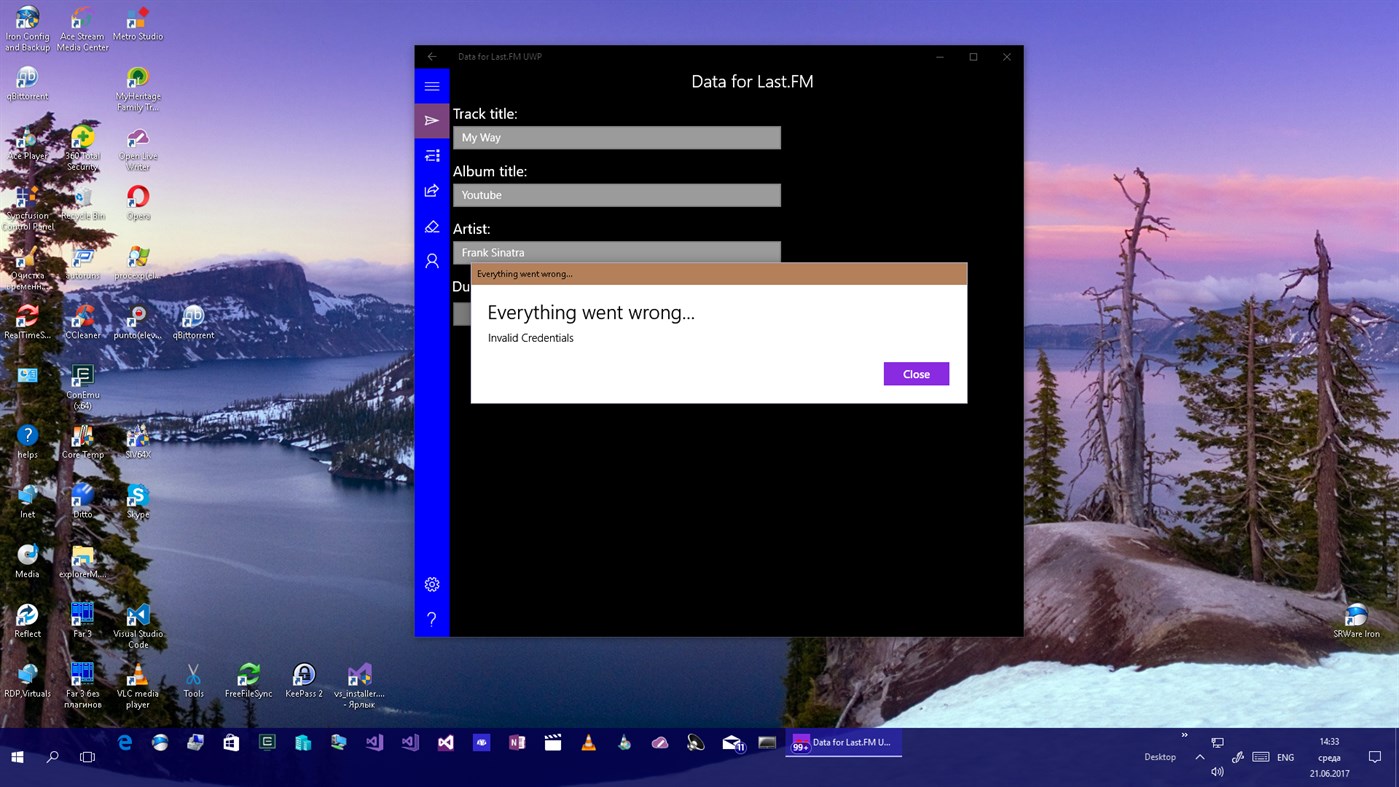Open the track list icon in sidebar

pos(432,156)
